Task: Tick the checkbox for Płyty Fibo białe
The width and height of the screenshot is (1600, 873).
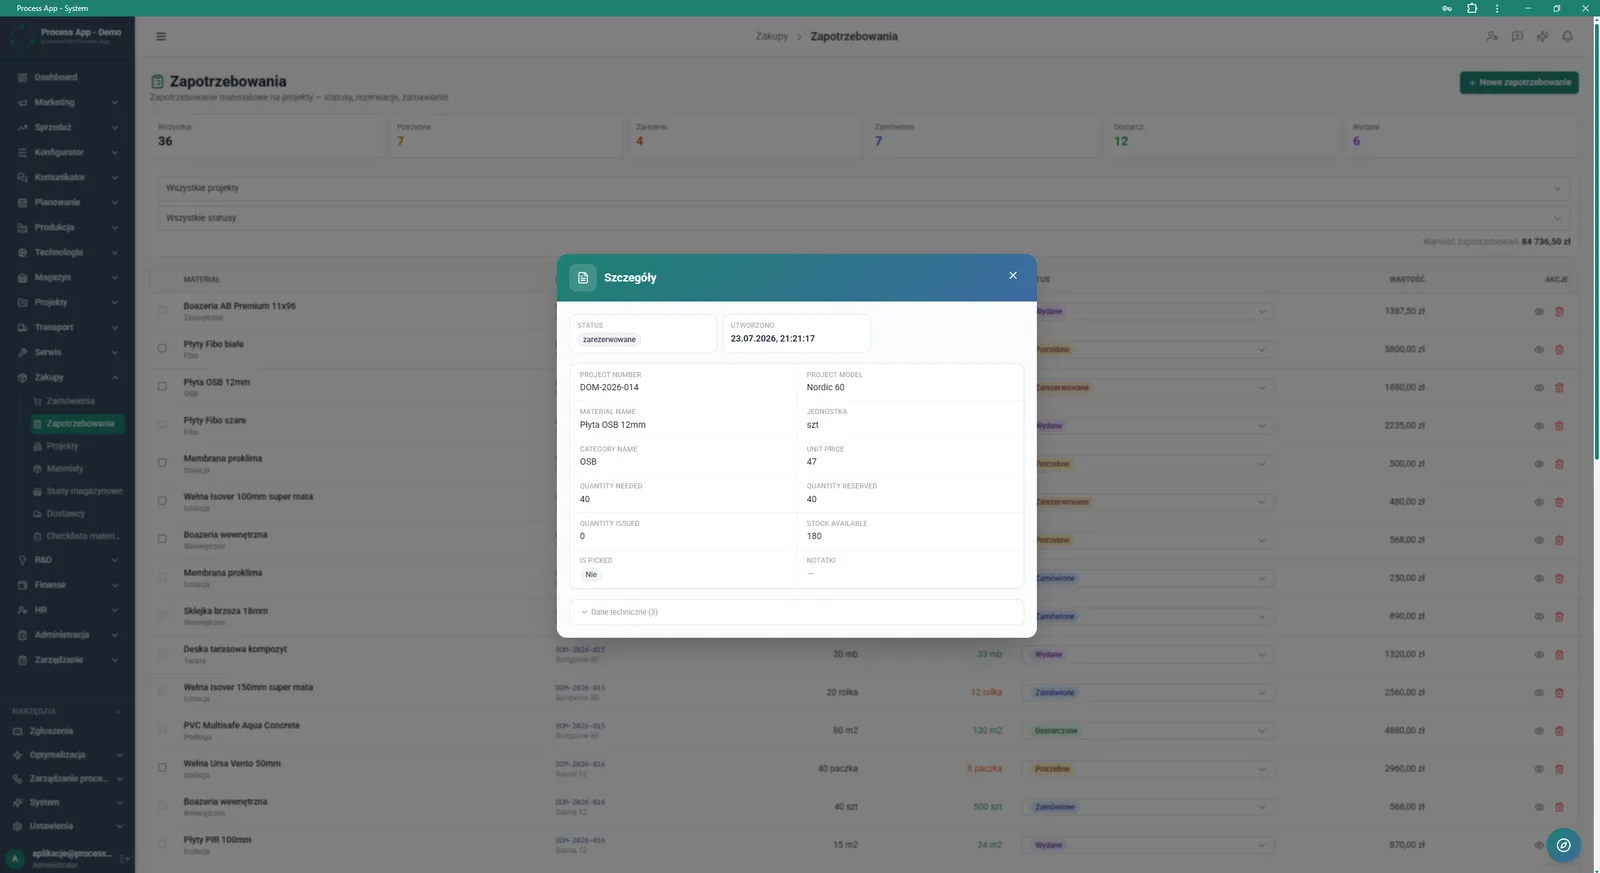Action: 162,348
